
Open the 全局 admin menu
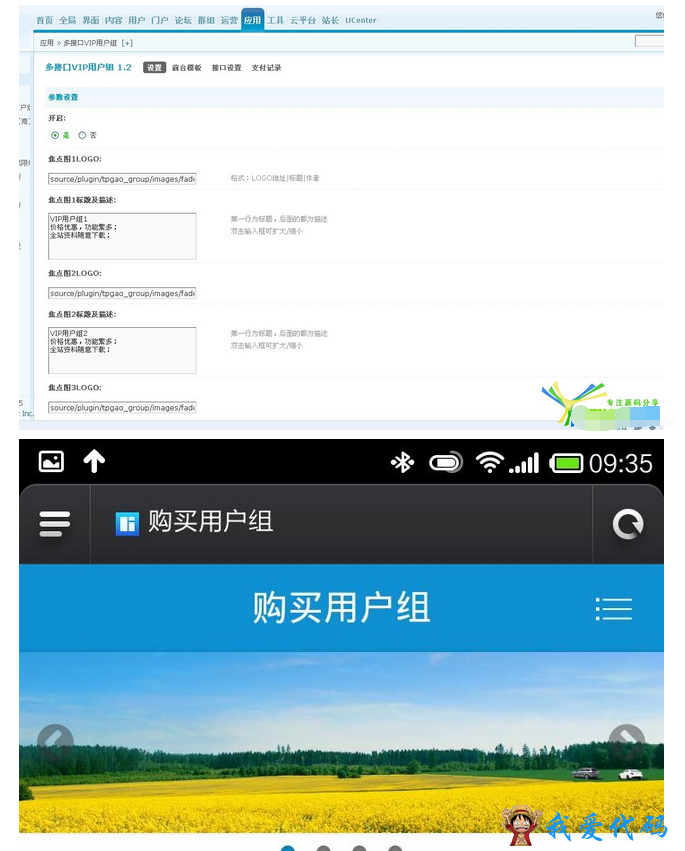(x=67, y=20)
